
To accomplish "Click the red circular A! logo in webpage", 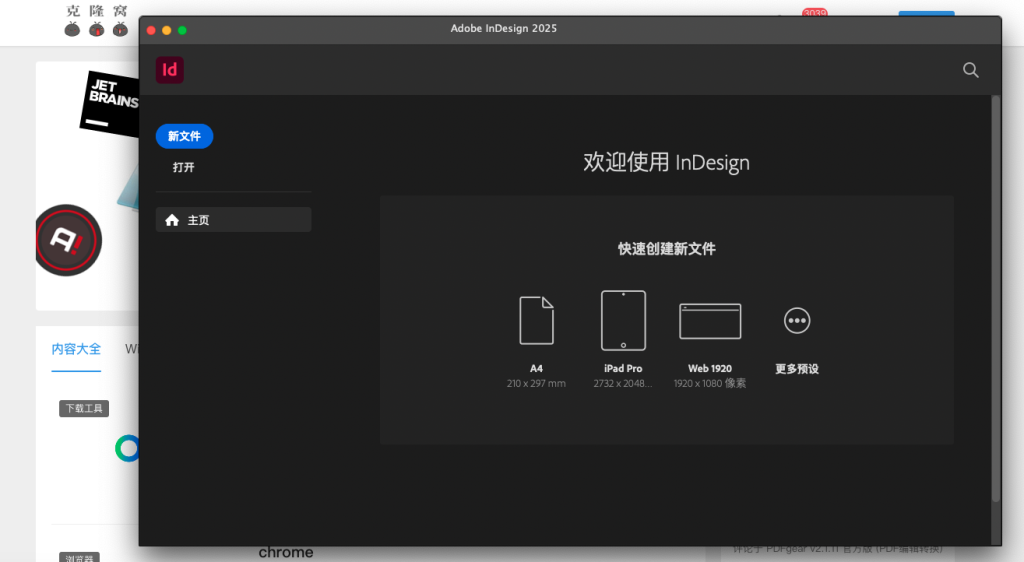I will coord(68,240).
